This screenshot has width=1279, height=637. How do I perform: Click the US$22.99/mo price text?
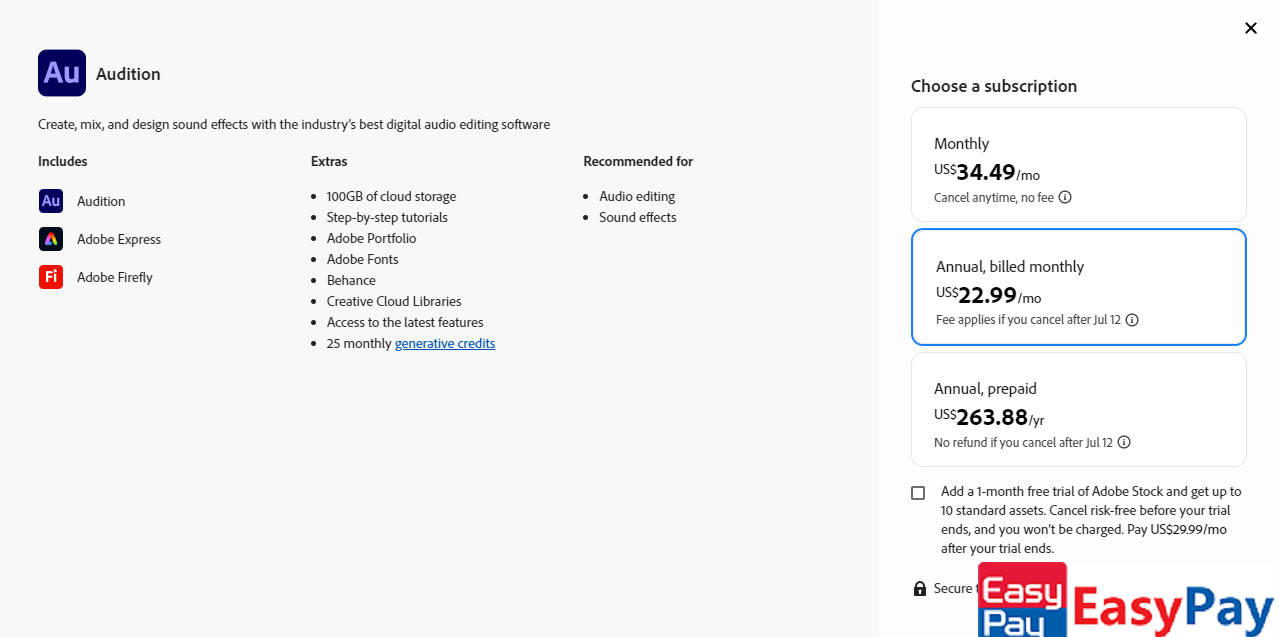click(988, 296)
